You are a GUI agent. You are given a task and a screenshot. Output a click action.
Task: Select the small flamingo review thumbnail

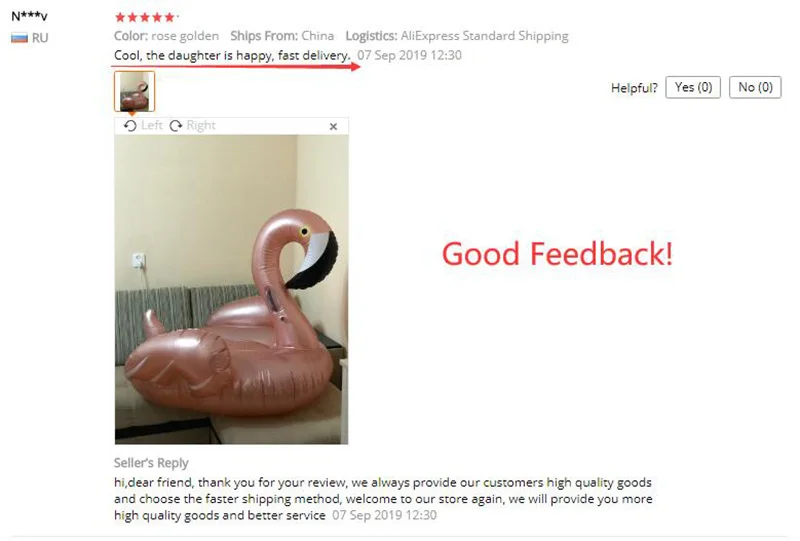135,91
